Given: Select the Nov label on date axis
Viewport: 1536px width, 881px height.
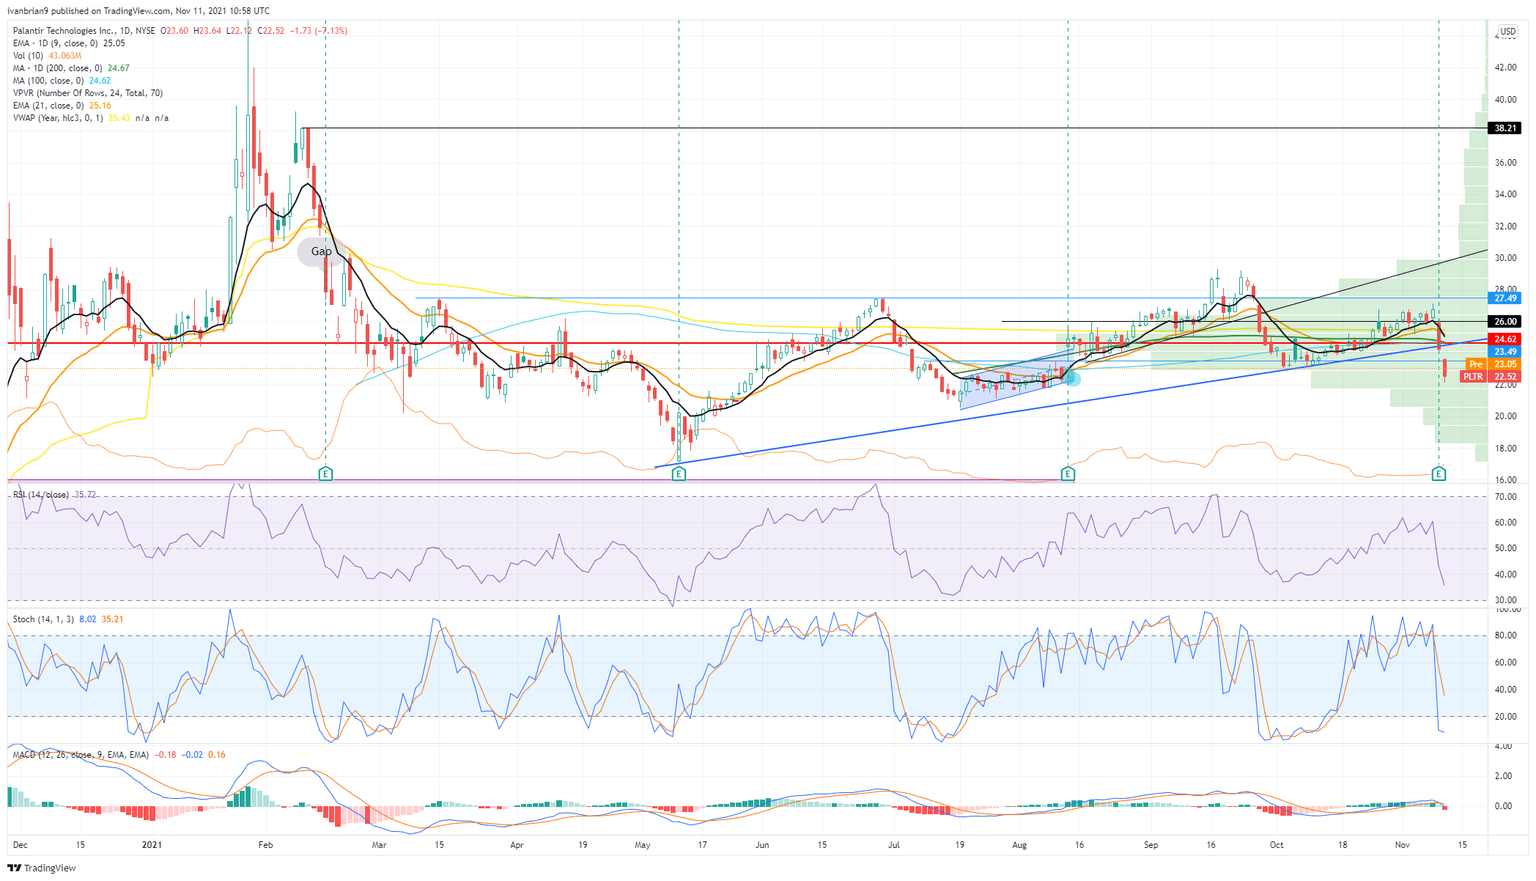Looking at the screenshot, I should [x=1402, y=845].
